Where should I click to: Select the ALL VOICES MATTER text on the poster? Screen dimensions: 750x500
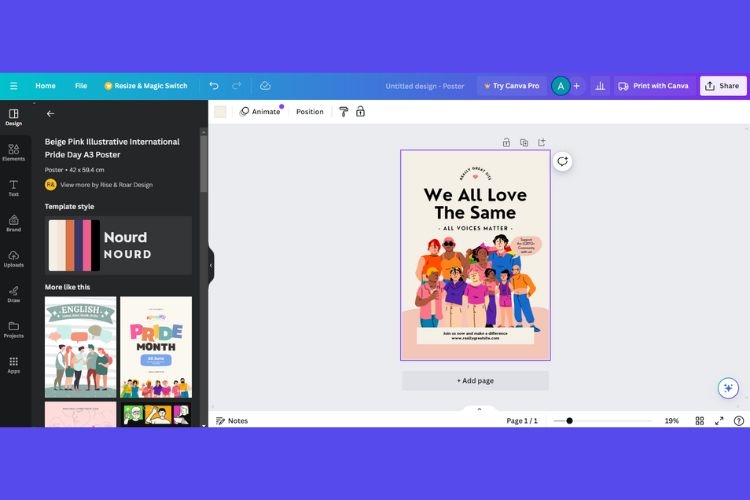(x=475, y=228)
